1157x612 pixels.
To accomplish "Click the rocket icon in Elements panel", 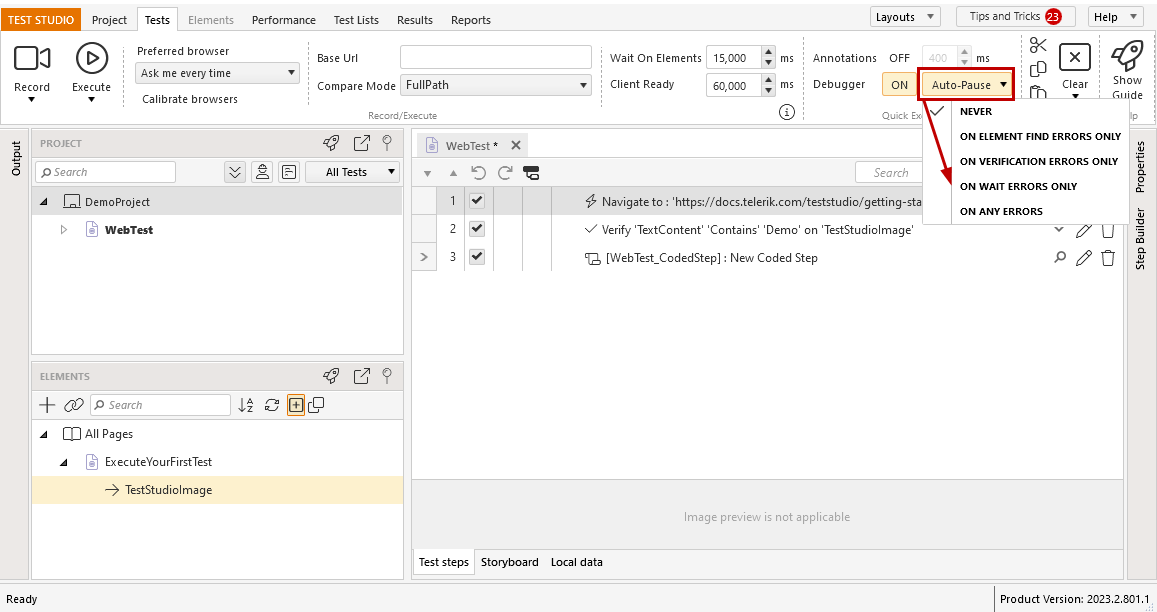I will coord(331,376).
